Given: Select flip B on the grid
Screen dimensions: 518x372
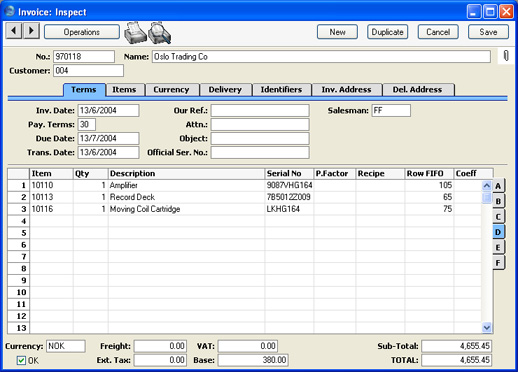Looking at the screenshot, I should [498, 201].
